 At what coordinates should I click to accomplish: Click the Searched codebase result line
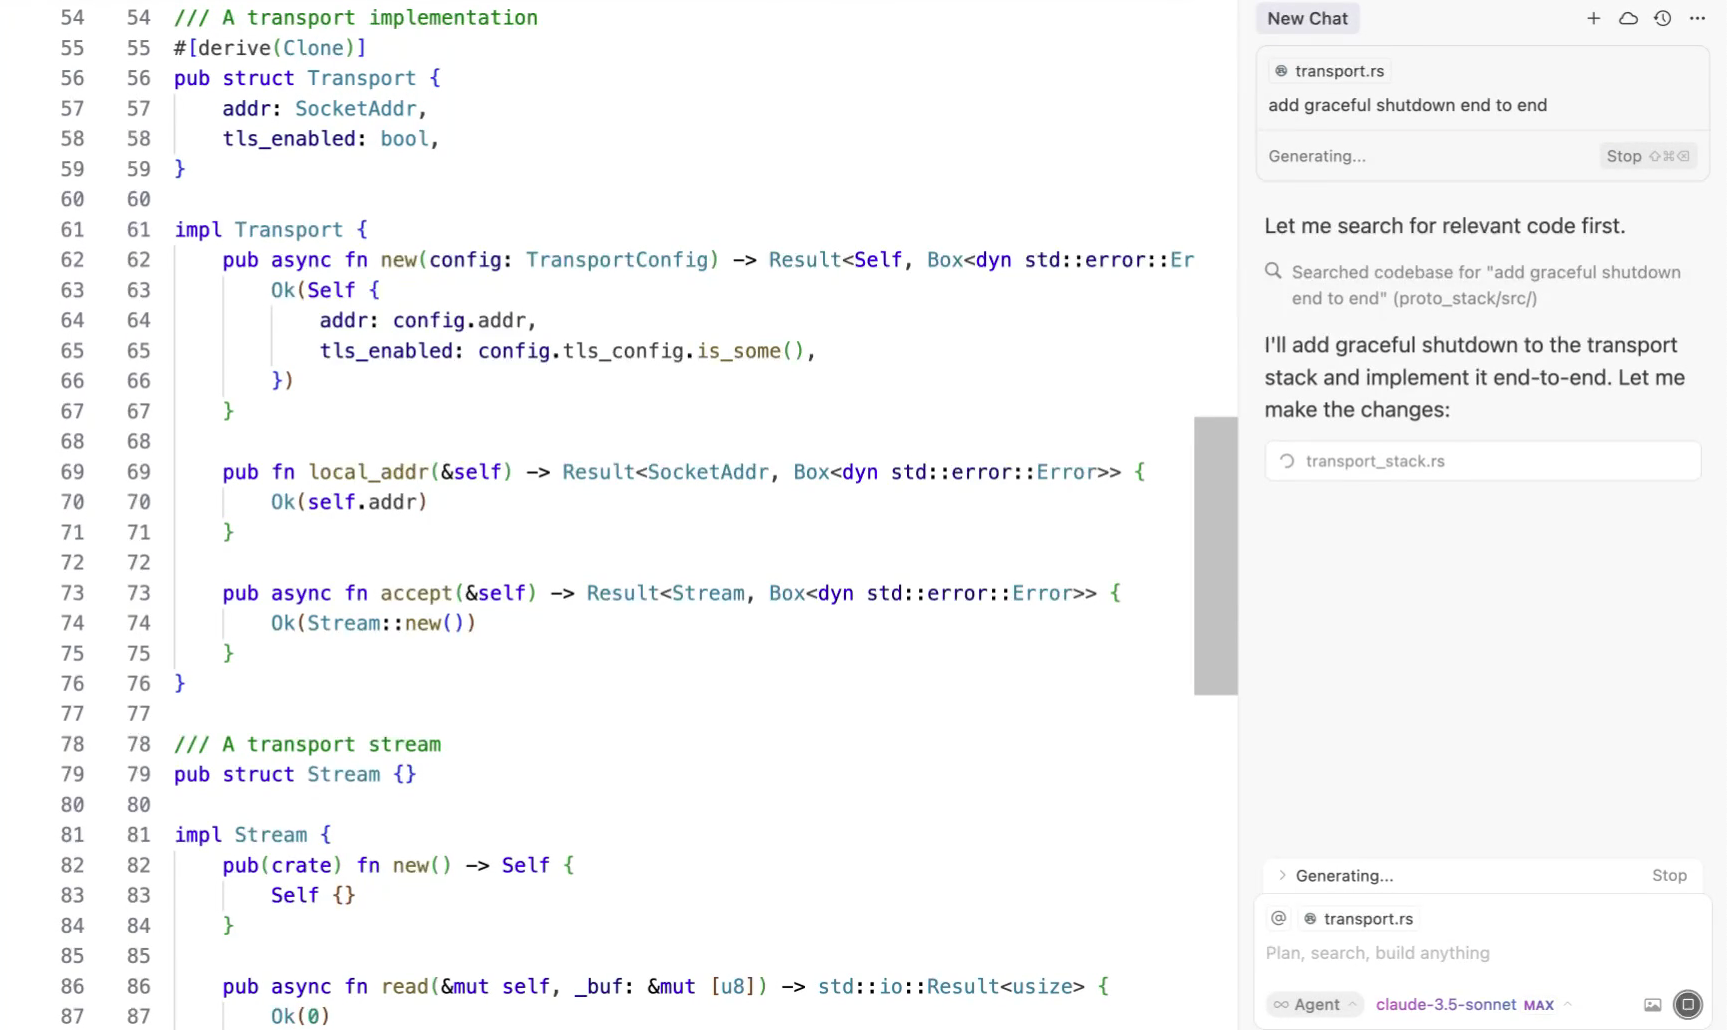tap(1485, 285)
